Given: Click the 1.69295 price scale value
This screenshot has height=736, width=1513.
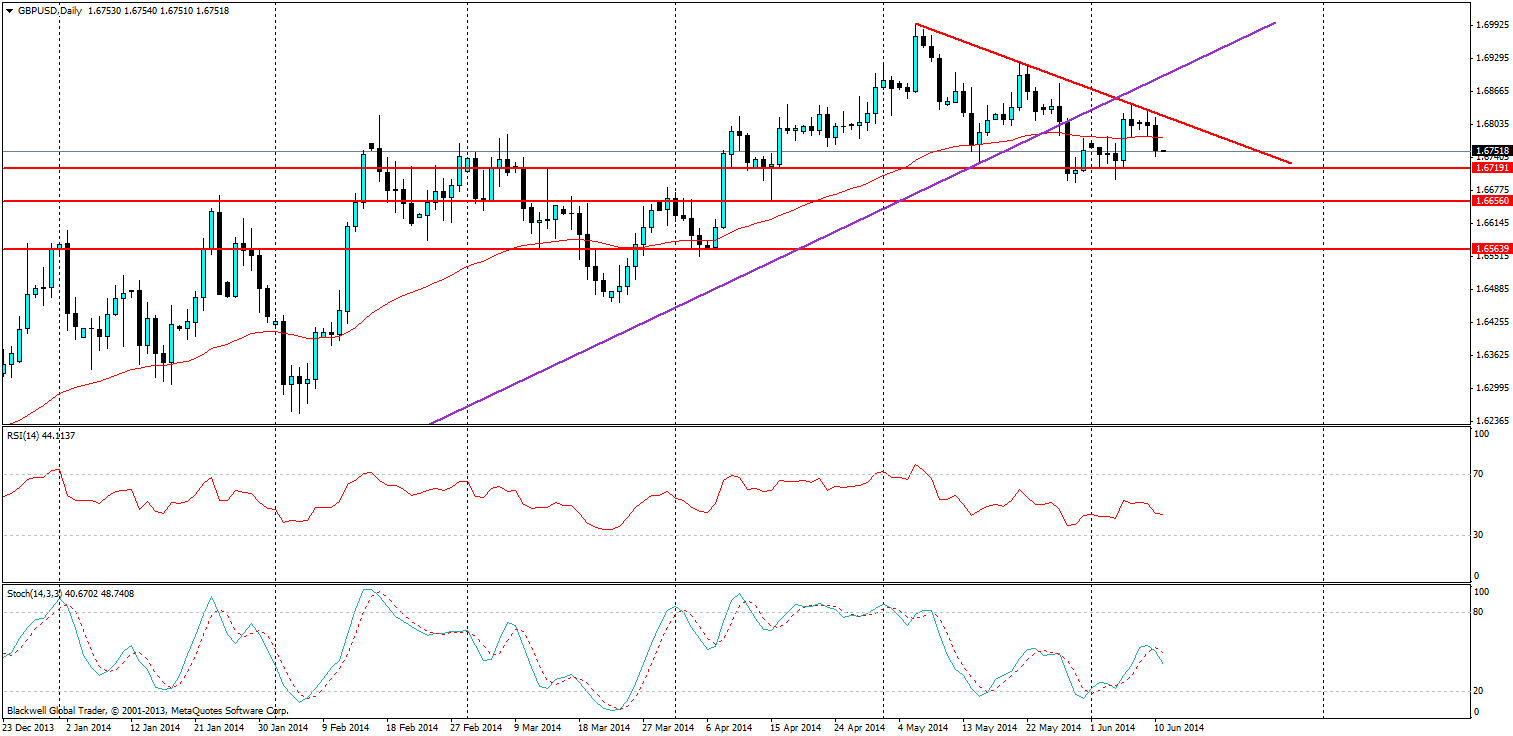Looking at the screenshot, I should pyautogui.click(x=1491, y=58).
